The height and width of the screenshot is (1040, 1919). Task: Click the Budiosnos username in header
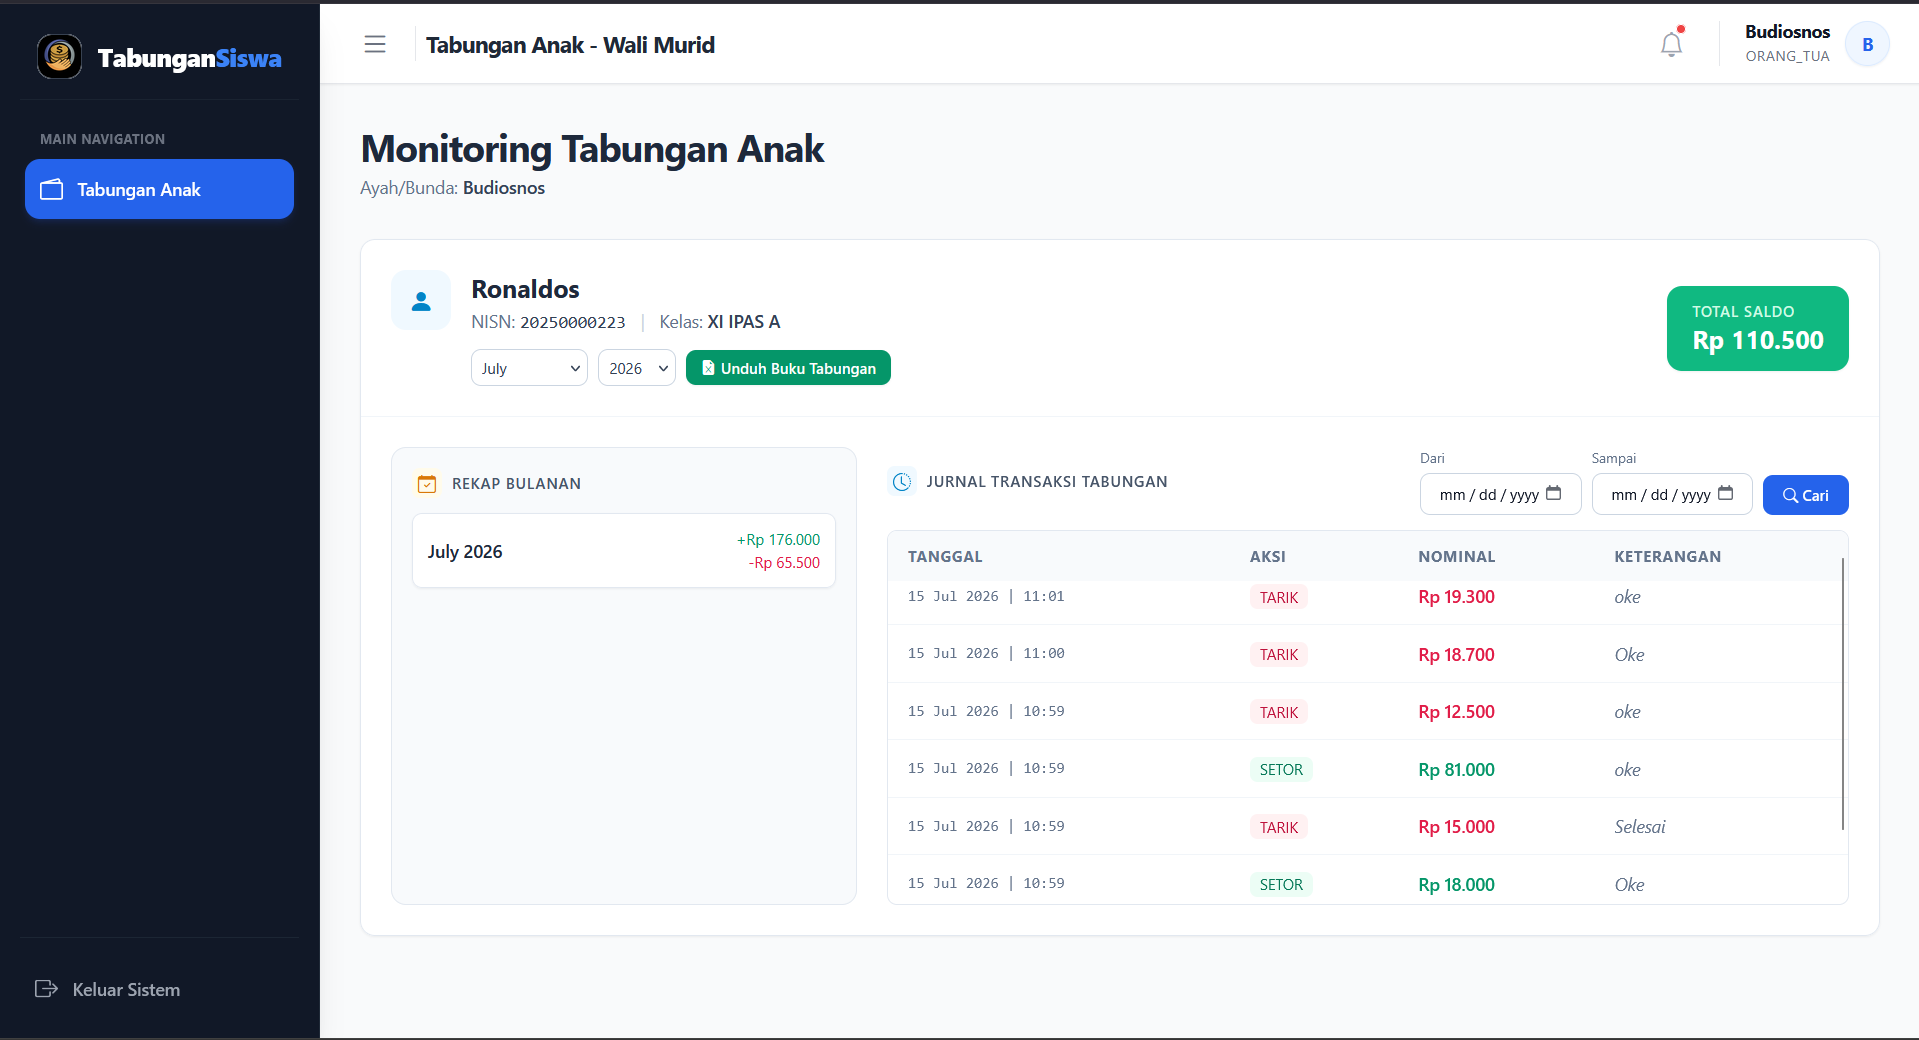pos(1787,32)
